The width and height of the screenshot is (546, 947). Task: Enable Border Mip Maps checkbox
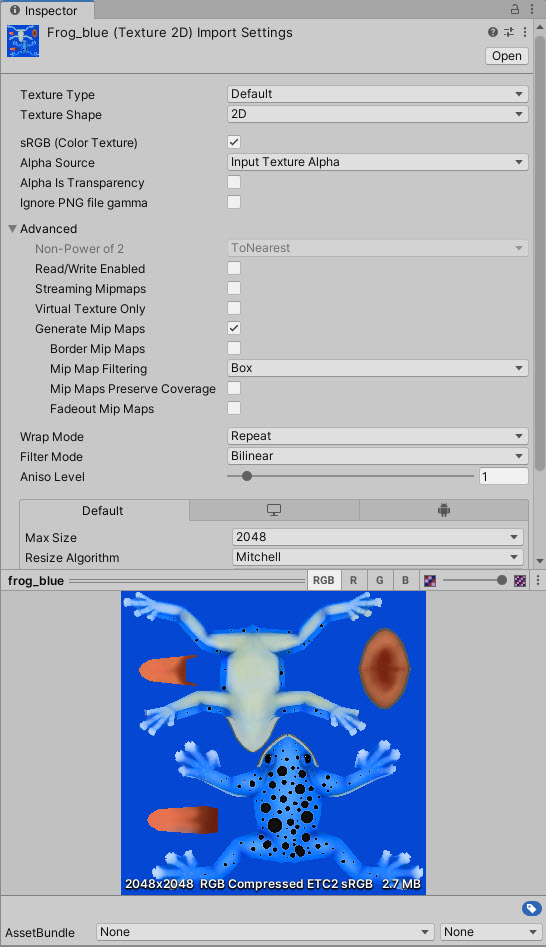234,348
